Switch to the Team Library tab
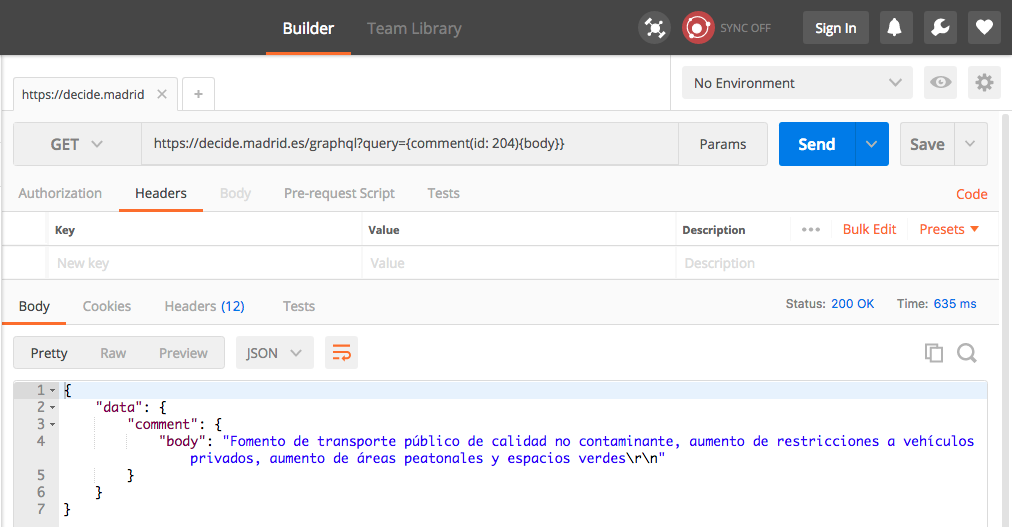 [x=414, y=28]
